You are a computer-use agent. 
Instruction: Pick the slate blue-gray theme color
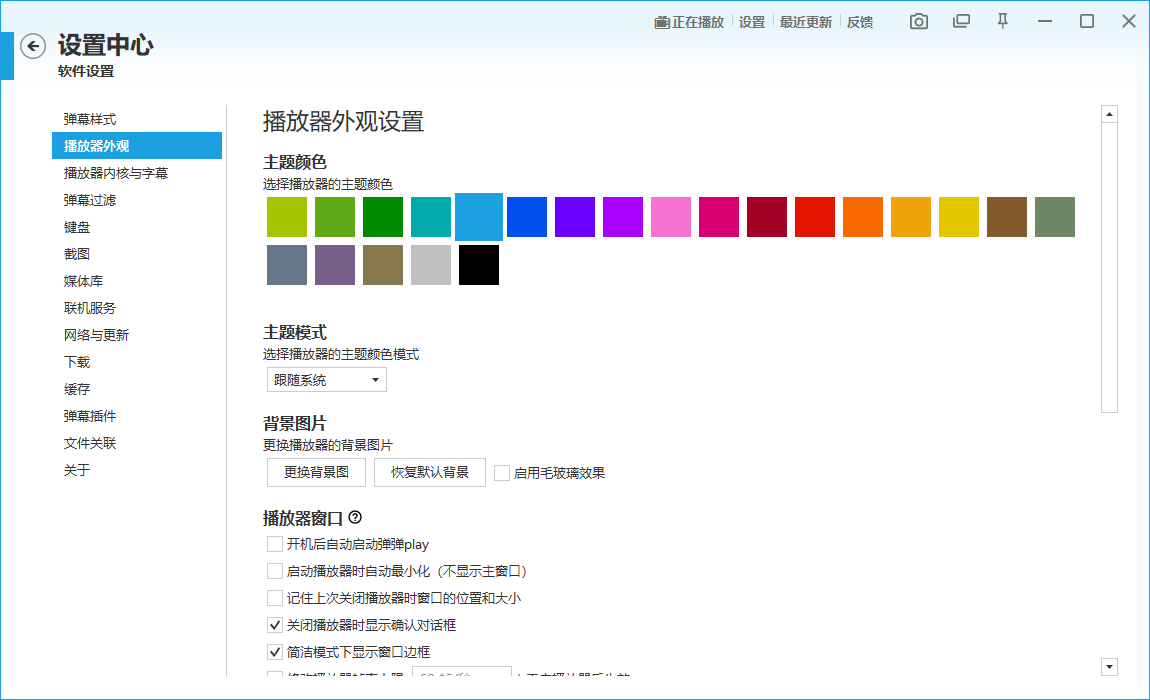tap(287, 265)
